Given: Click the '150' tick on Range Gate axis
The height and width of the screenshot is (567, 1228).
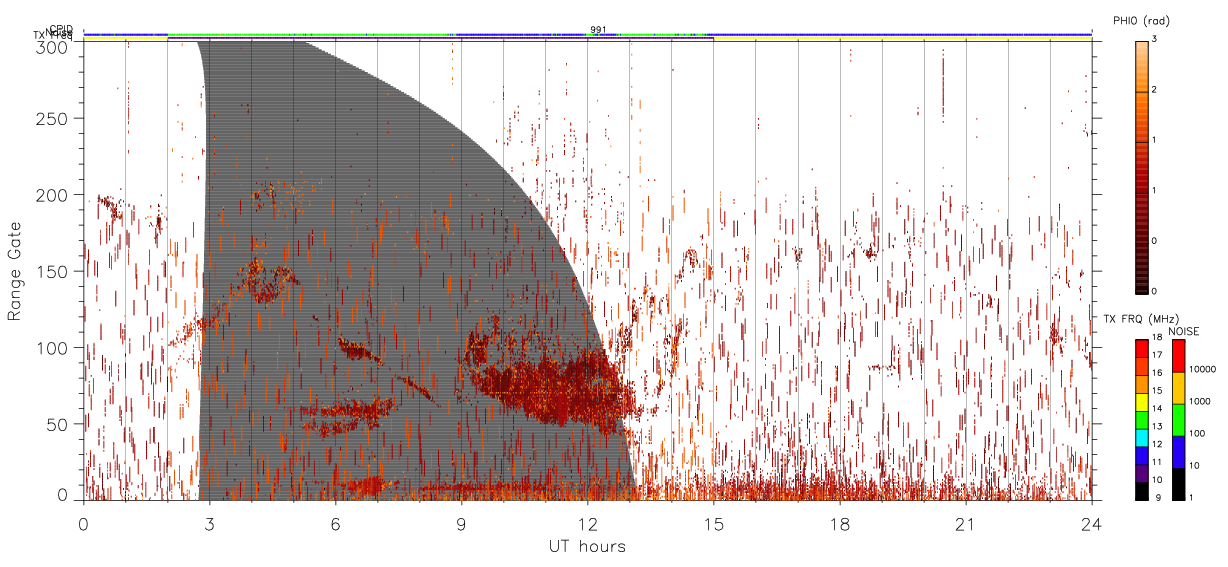Looking at the screenshot, I should pyautogui.click(x=54, y=271).
